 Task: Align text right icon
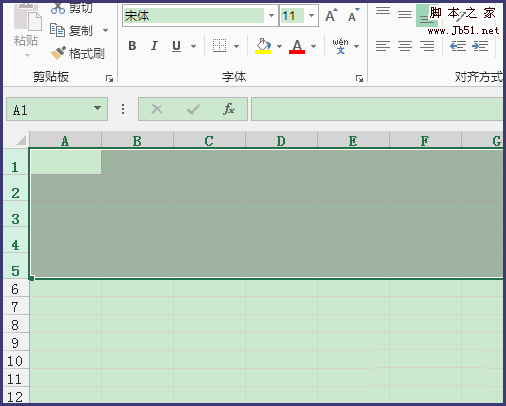[x=427, y=46]
